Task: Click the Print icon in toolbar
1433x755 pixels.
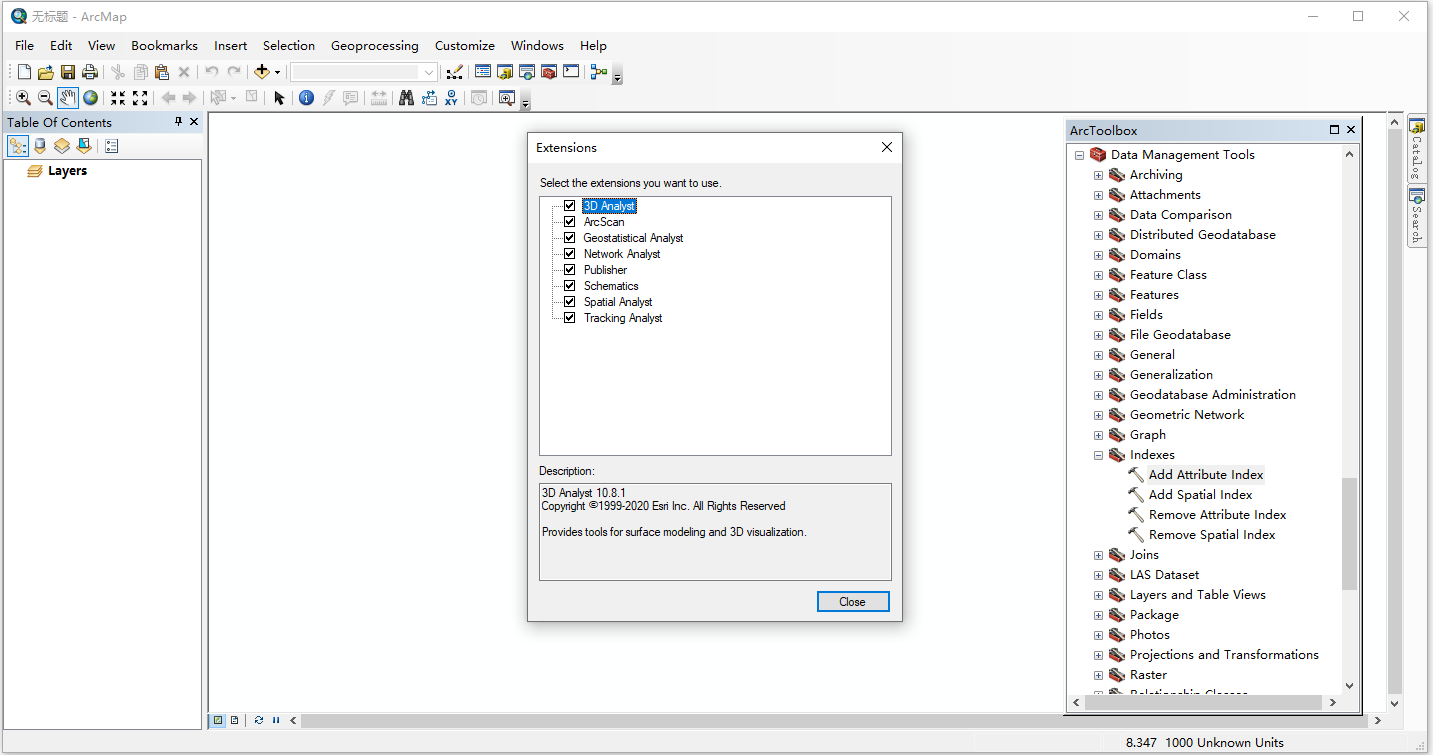Action: (x=90, y=72)
